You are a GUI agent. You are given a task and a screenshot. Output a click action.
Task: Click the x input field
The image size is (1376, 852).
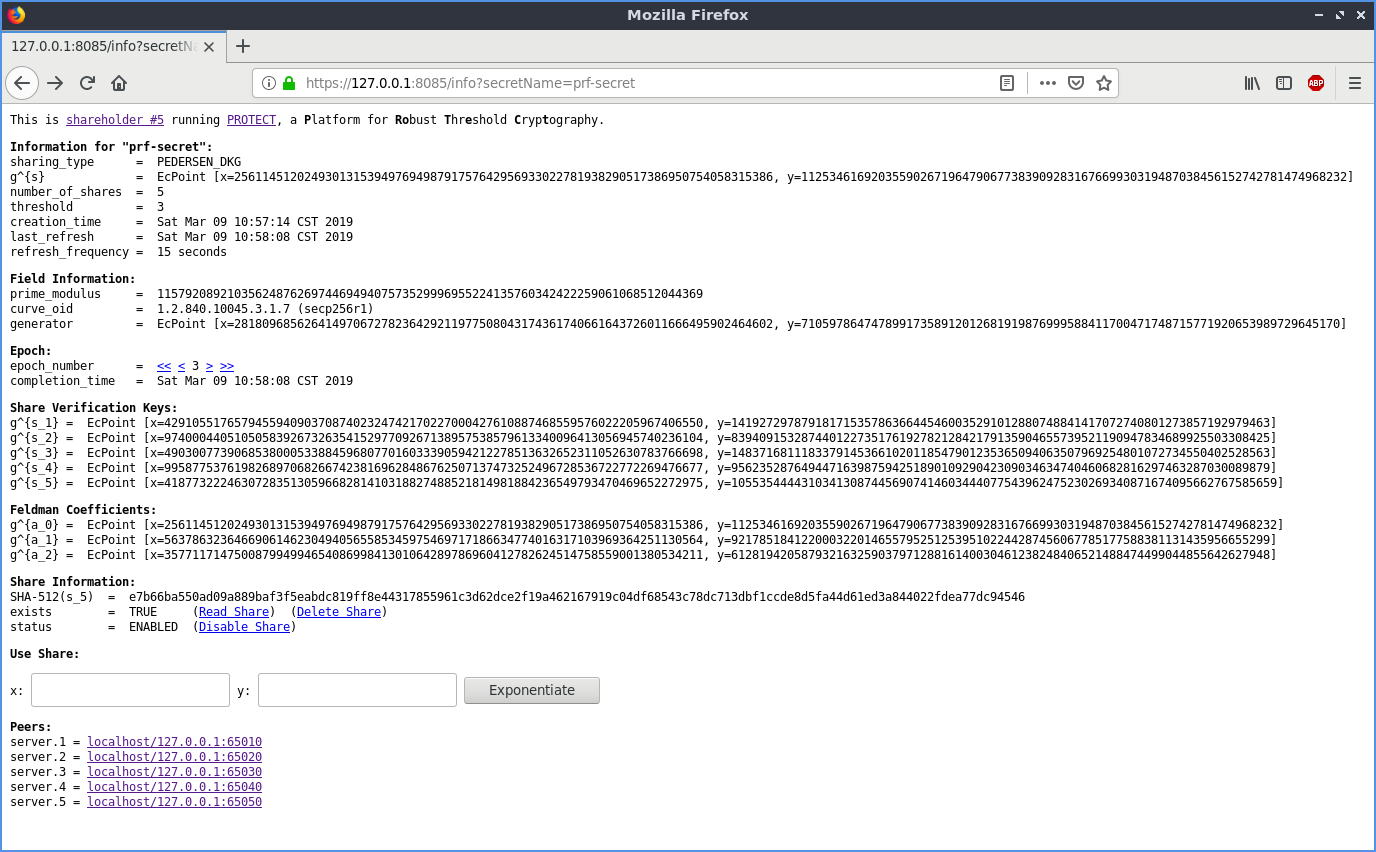point(130,690)
